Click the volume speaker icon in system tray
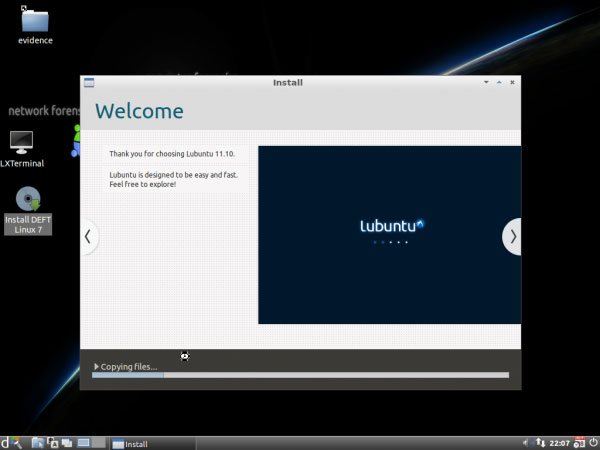The width and height of the screenshot is (600, 450). [525, 443]
